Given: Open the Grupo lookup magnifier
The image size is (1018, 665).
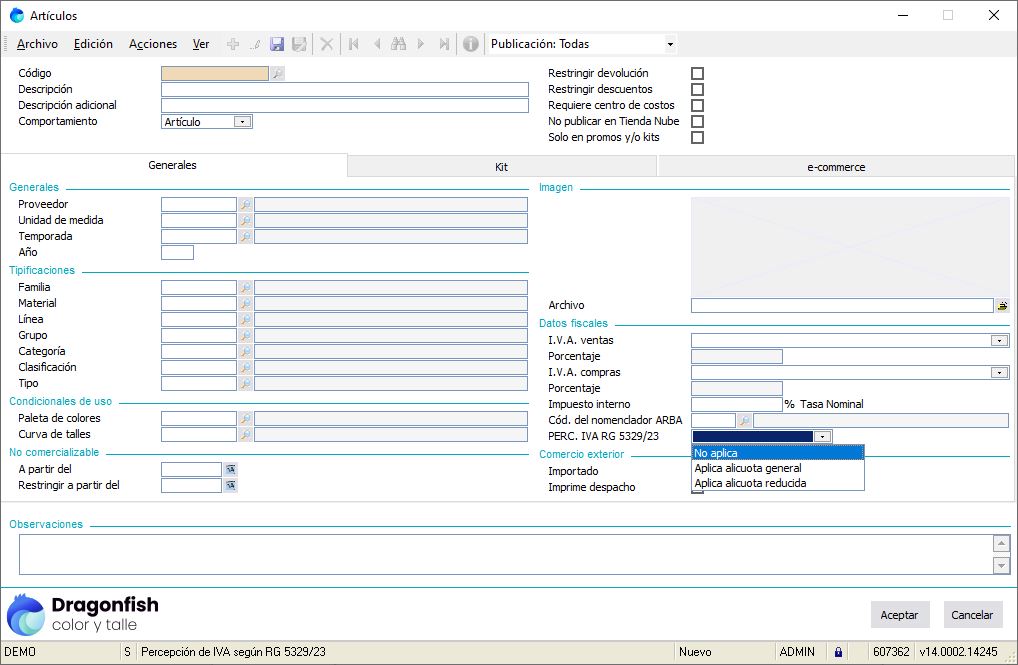Looking at the screenshot, I should (245, 335).
